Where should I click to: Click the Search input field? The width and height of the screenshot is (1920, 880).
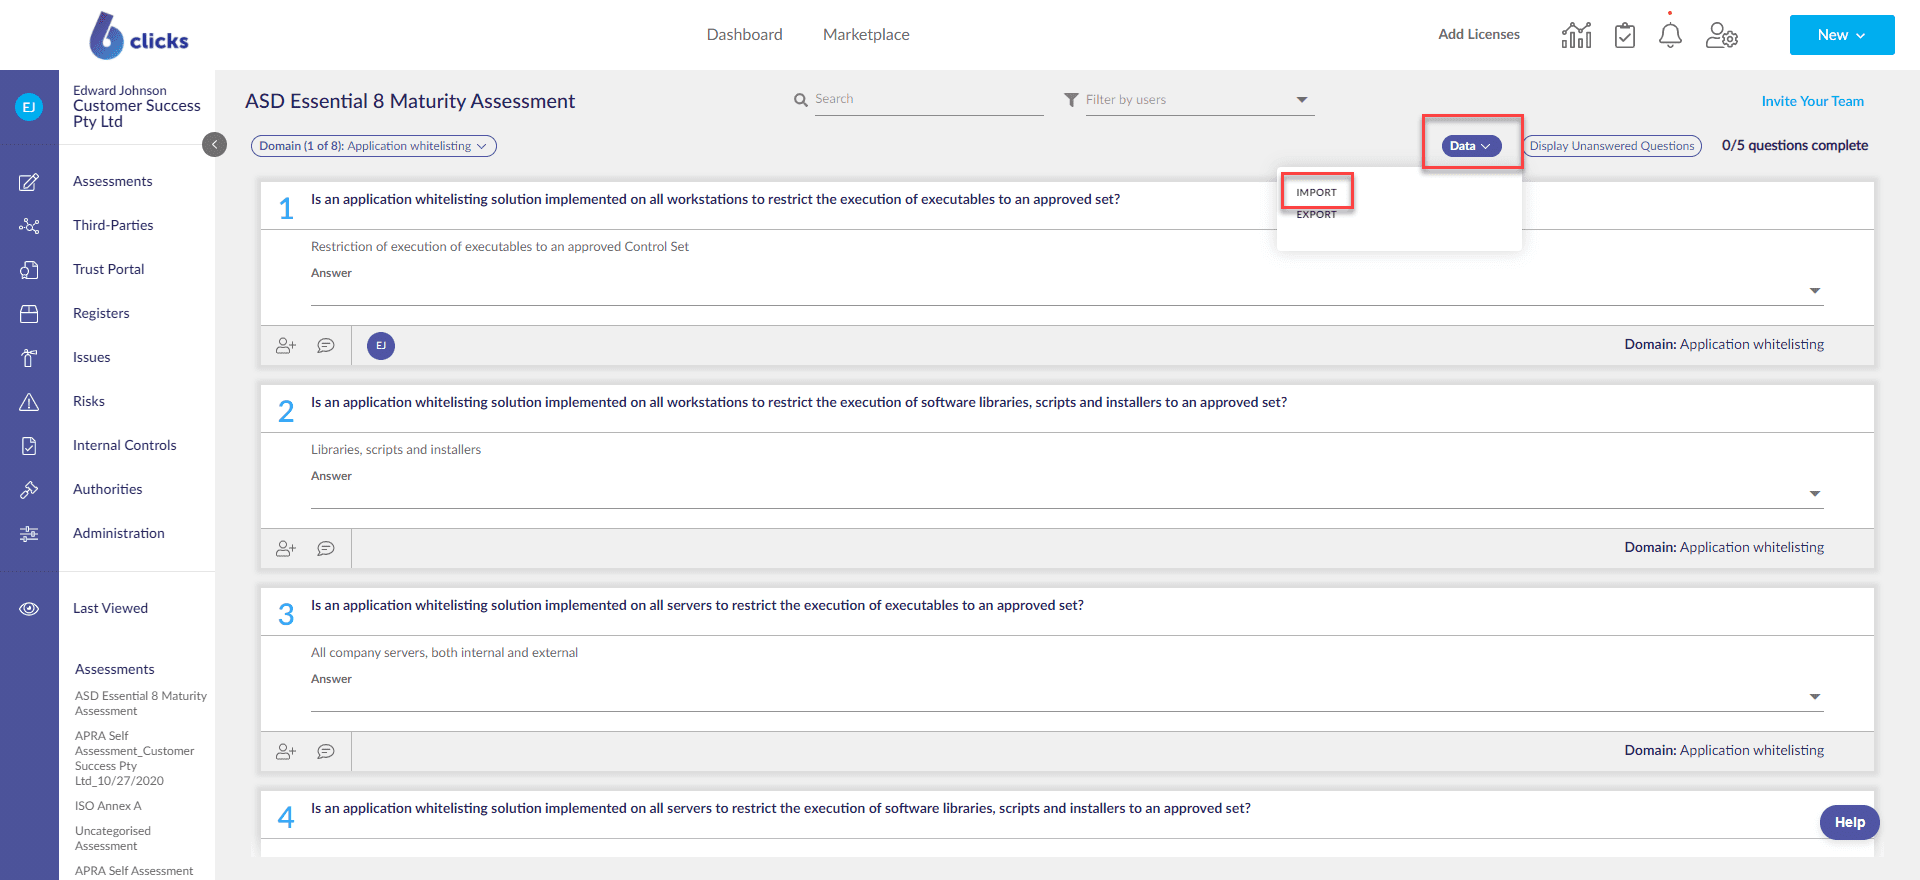coord(927,100)
